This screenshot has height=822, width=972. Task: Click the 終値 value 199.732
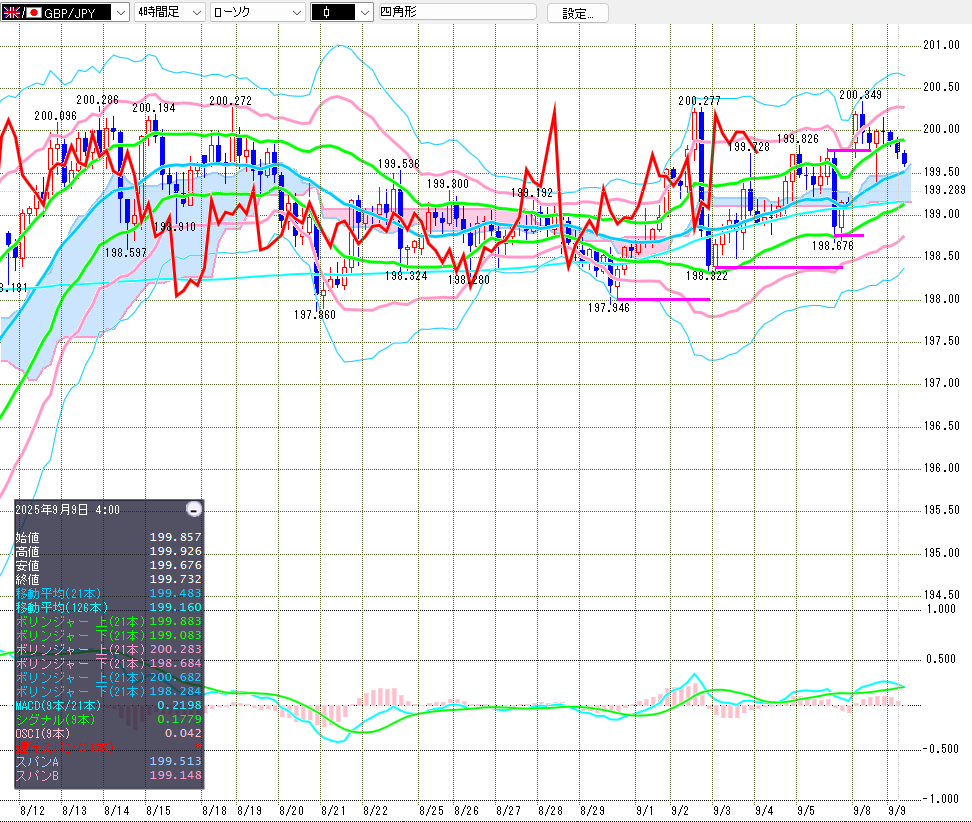click(x=175, y=579)
